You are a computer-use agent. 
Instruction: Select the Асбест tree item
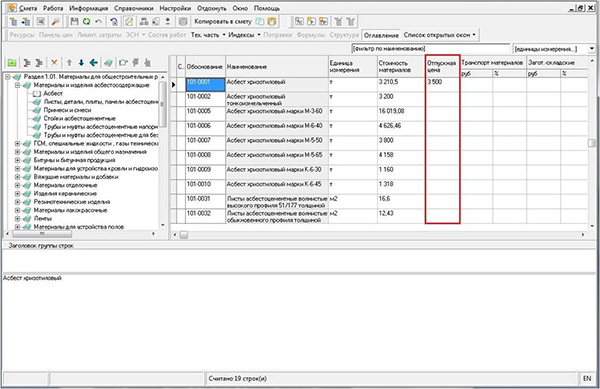53,93
